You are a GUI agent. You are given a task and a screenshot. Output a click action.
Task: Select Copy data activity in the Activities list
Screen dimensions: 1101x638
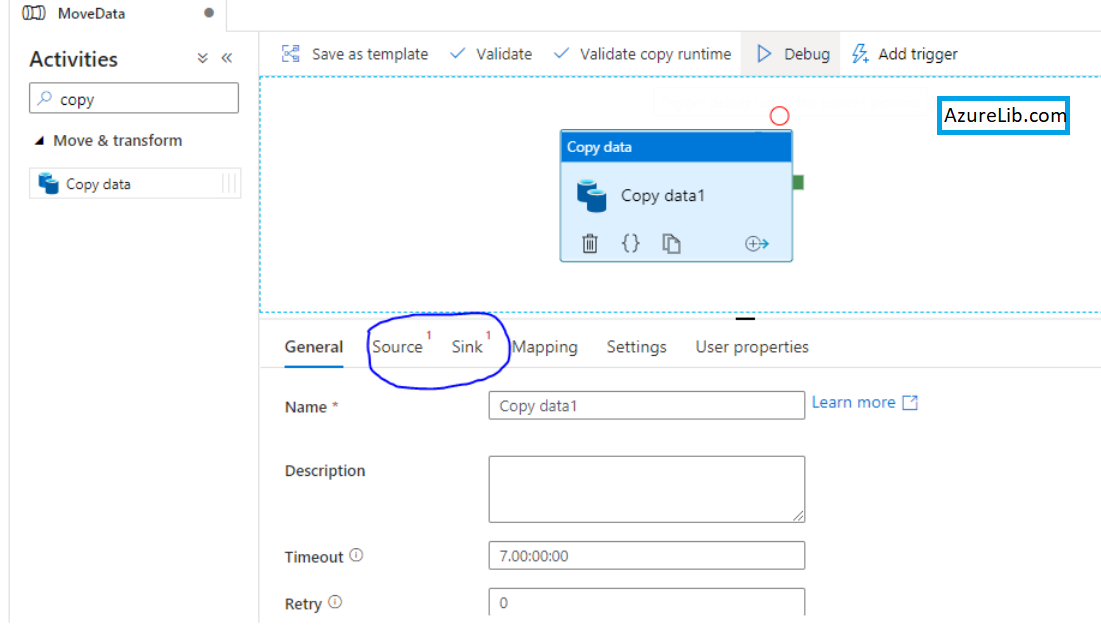[135, 184]
